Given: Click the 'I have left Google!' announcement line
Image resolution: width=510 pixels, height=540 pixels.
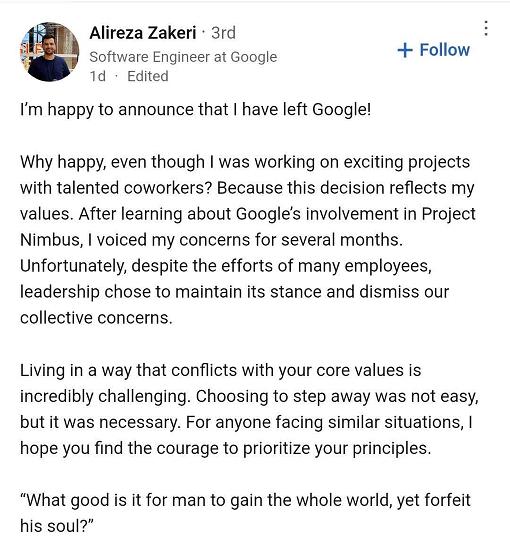Looking at the screenshot, I should point(196,110).
